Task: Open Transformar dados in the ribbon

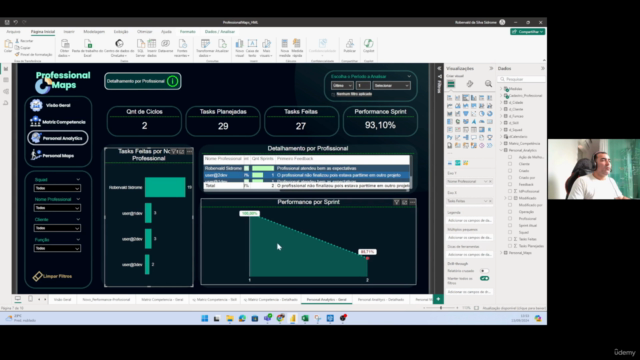Action: click(x=205, y=48)
